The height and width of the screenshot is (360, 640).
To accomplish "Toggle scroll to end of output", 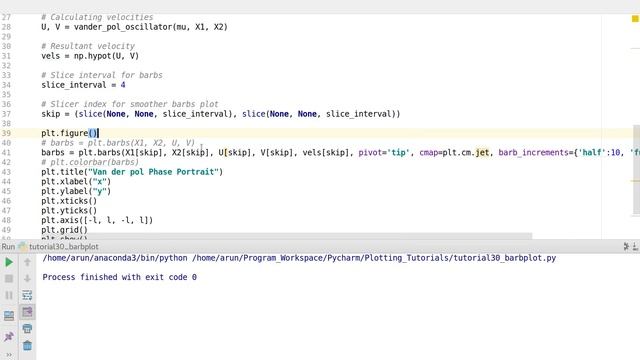I will tap(27, 312).
